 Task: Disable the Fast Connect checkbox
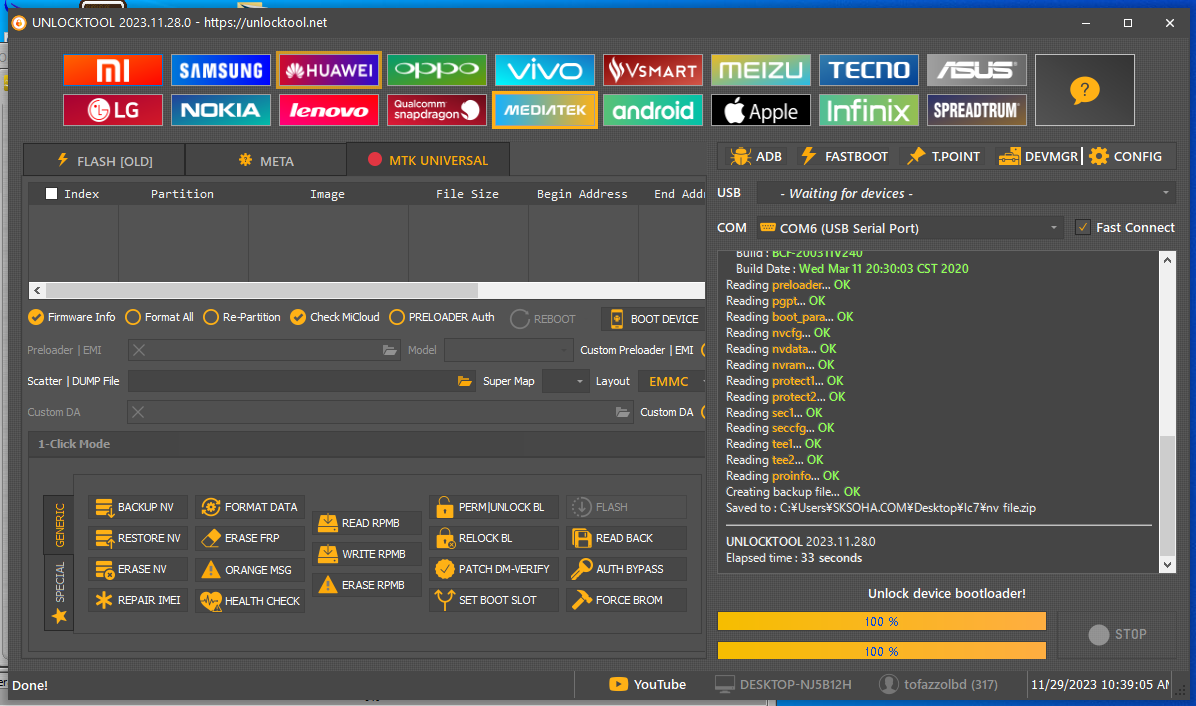click(1082, 227)
